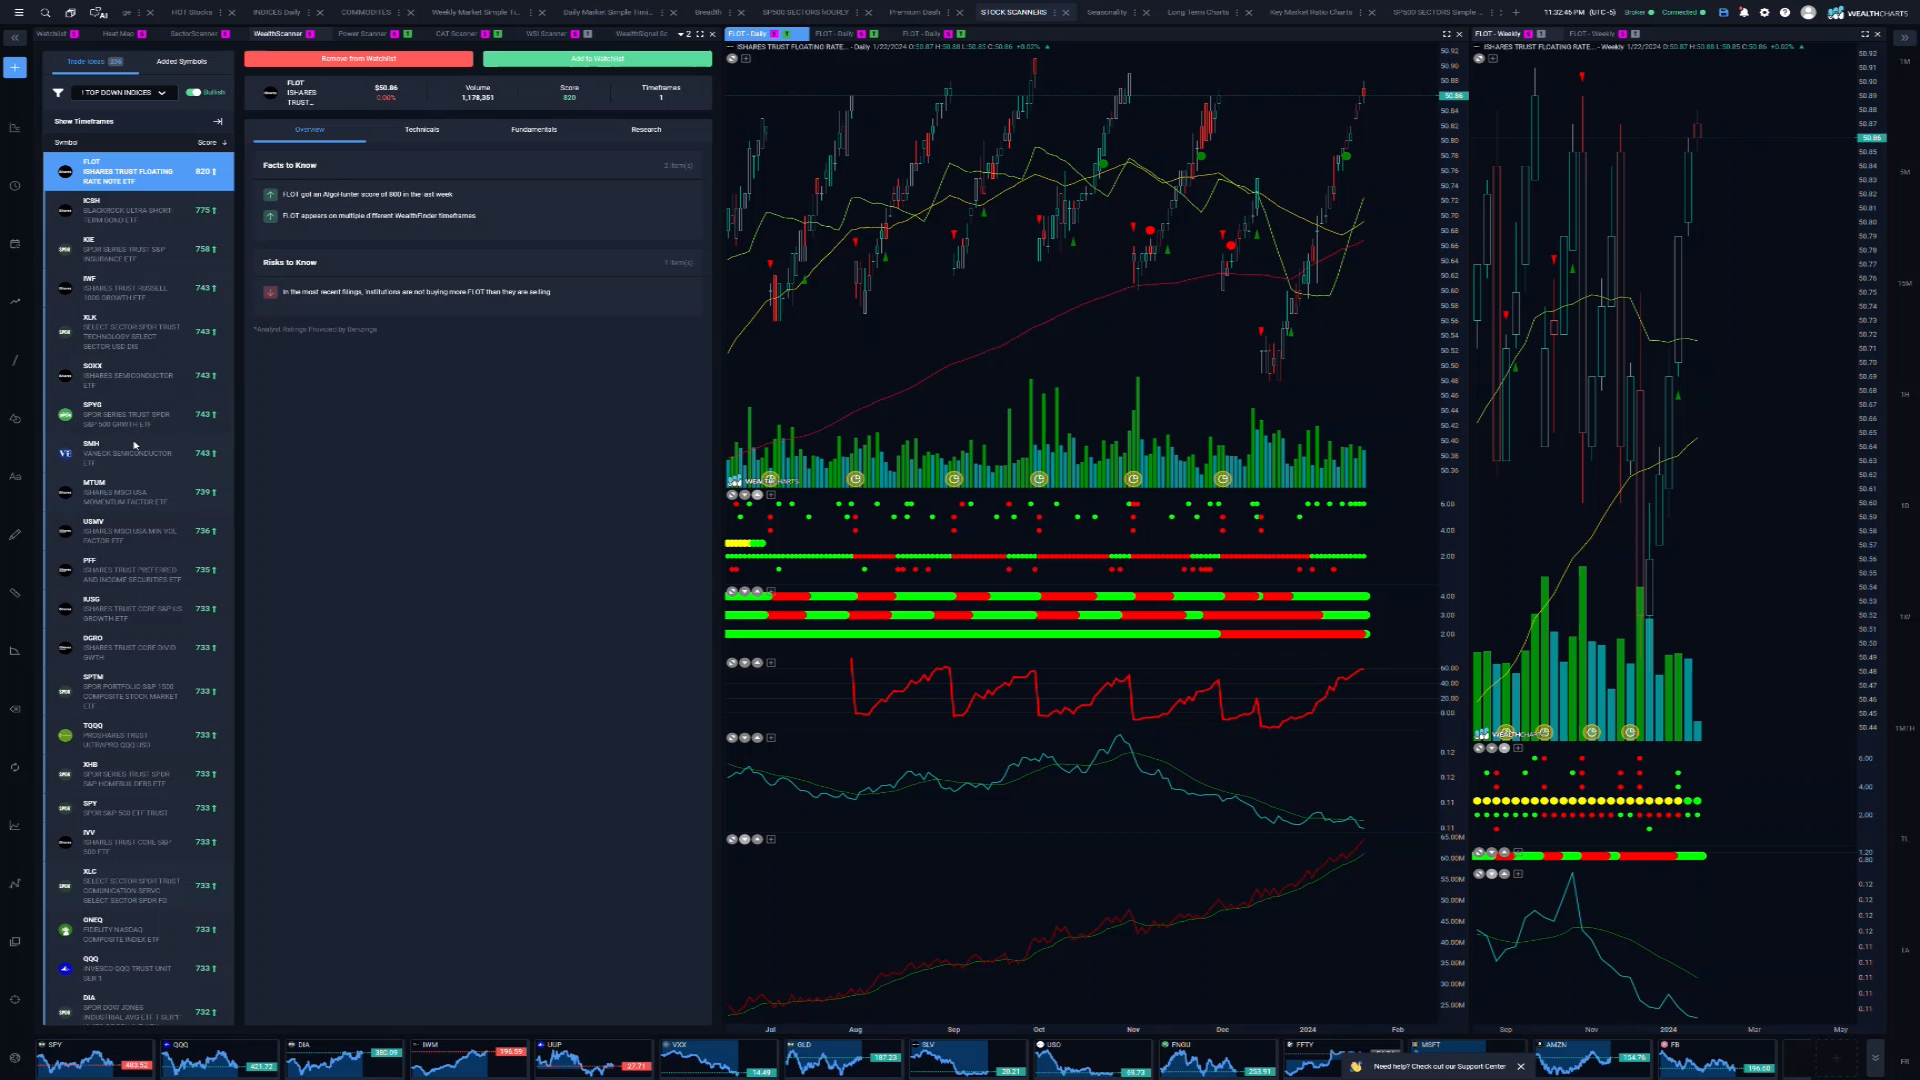Select the SOXX Semiconductor ETF row
The image size is (1920, 1080).
coord(139,376)
